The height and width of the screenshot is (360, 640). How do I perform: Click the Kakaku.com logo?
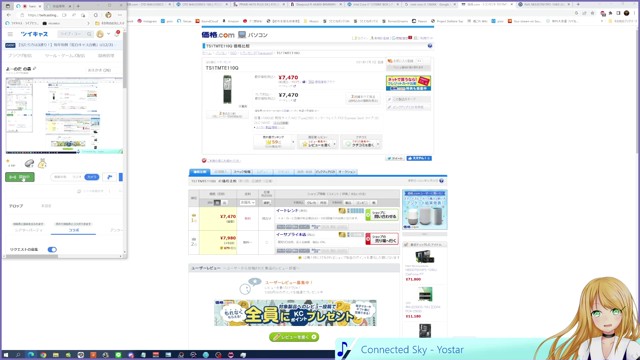[218, 35]
